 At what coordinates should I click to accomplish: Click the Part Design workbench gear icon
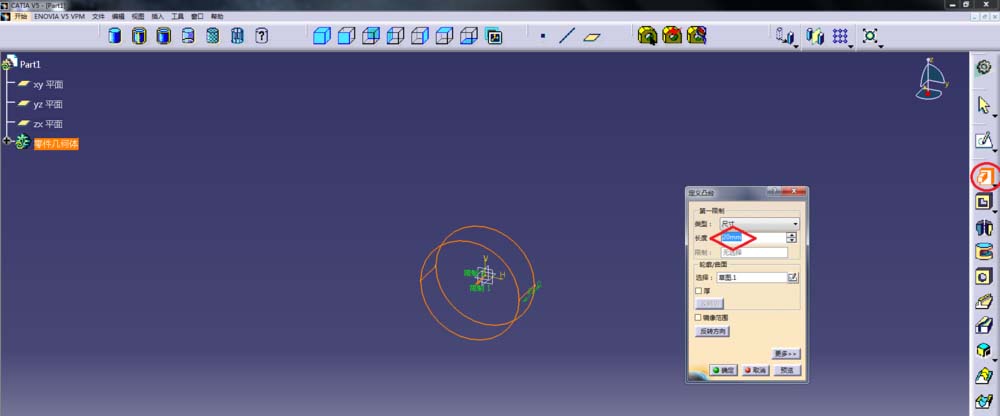tap(983, 67)
